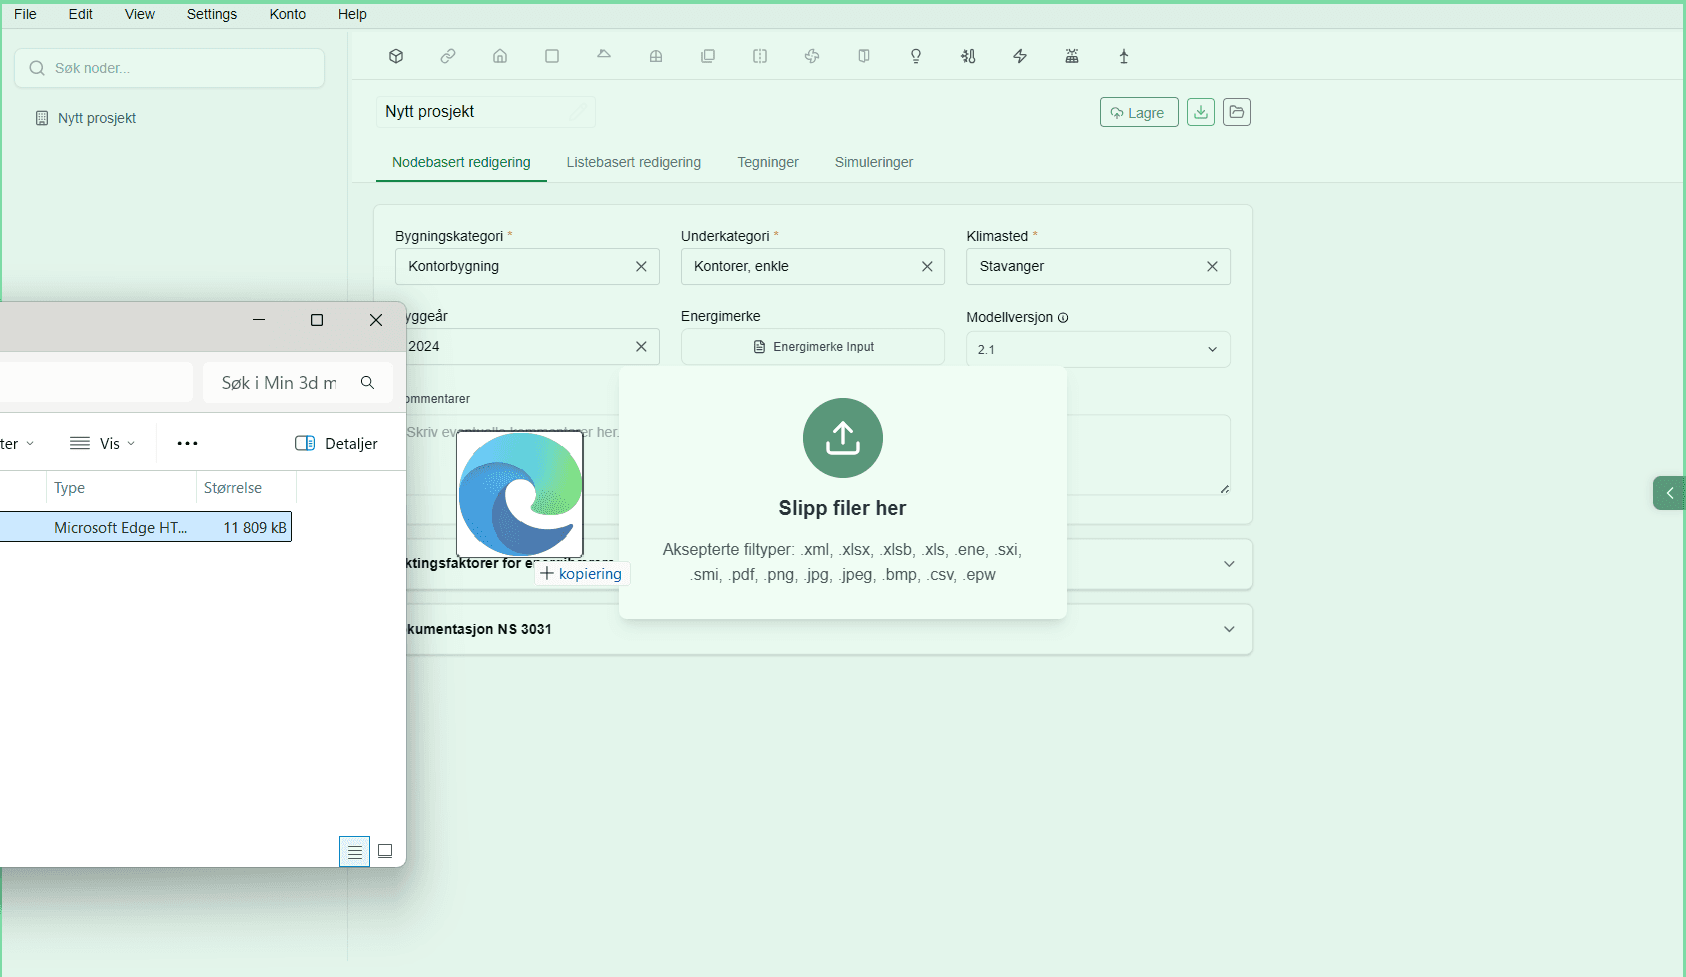Click the thermometer heating/cooling icon
1686x977 pixels.
(x=968, y=56)
